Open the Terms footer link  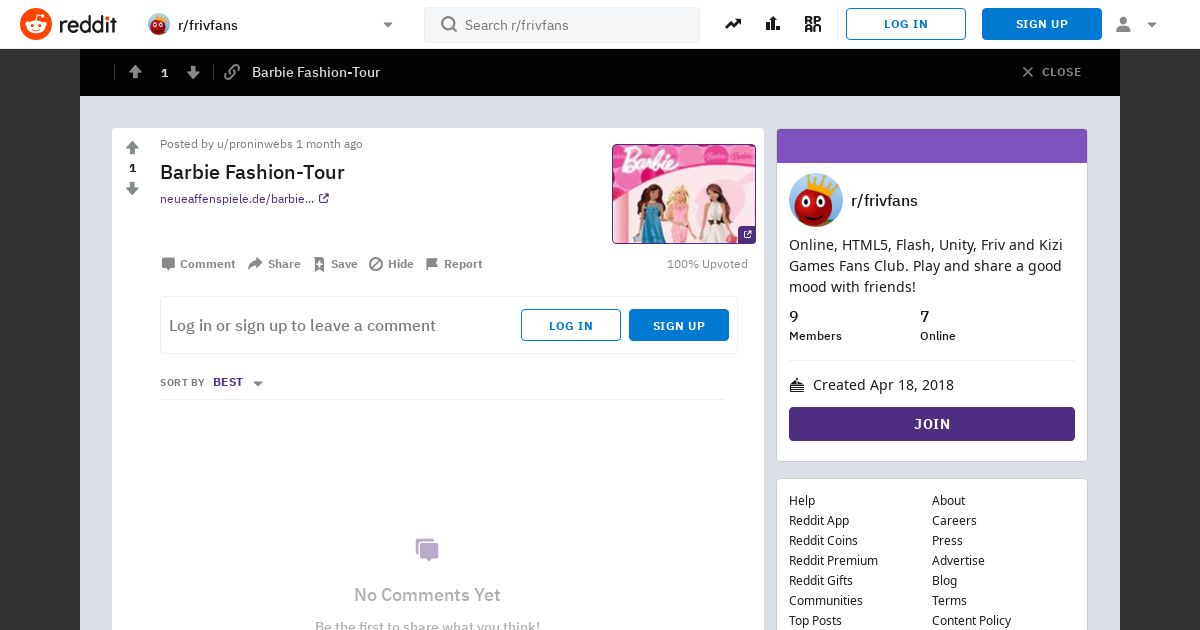click(x=949, y=600)
